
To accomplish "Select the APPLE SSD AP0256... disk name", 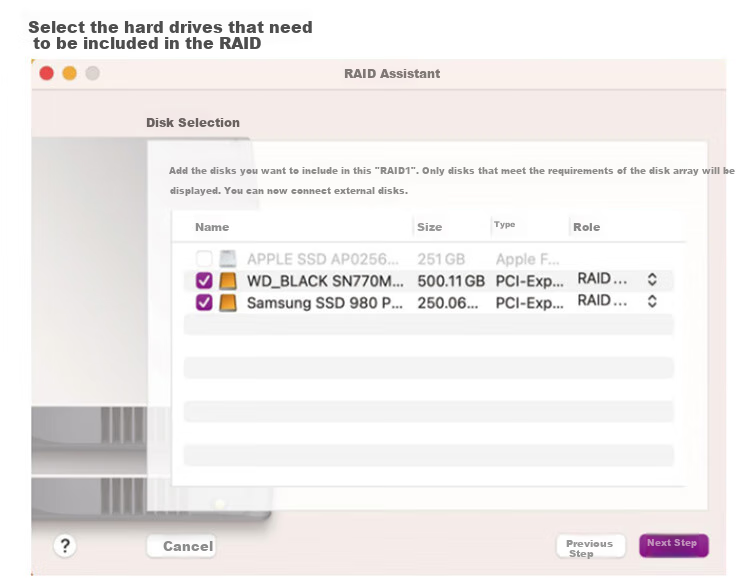I will click(x=323, y=259).
